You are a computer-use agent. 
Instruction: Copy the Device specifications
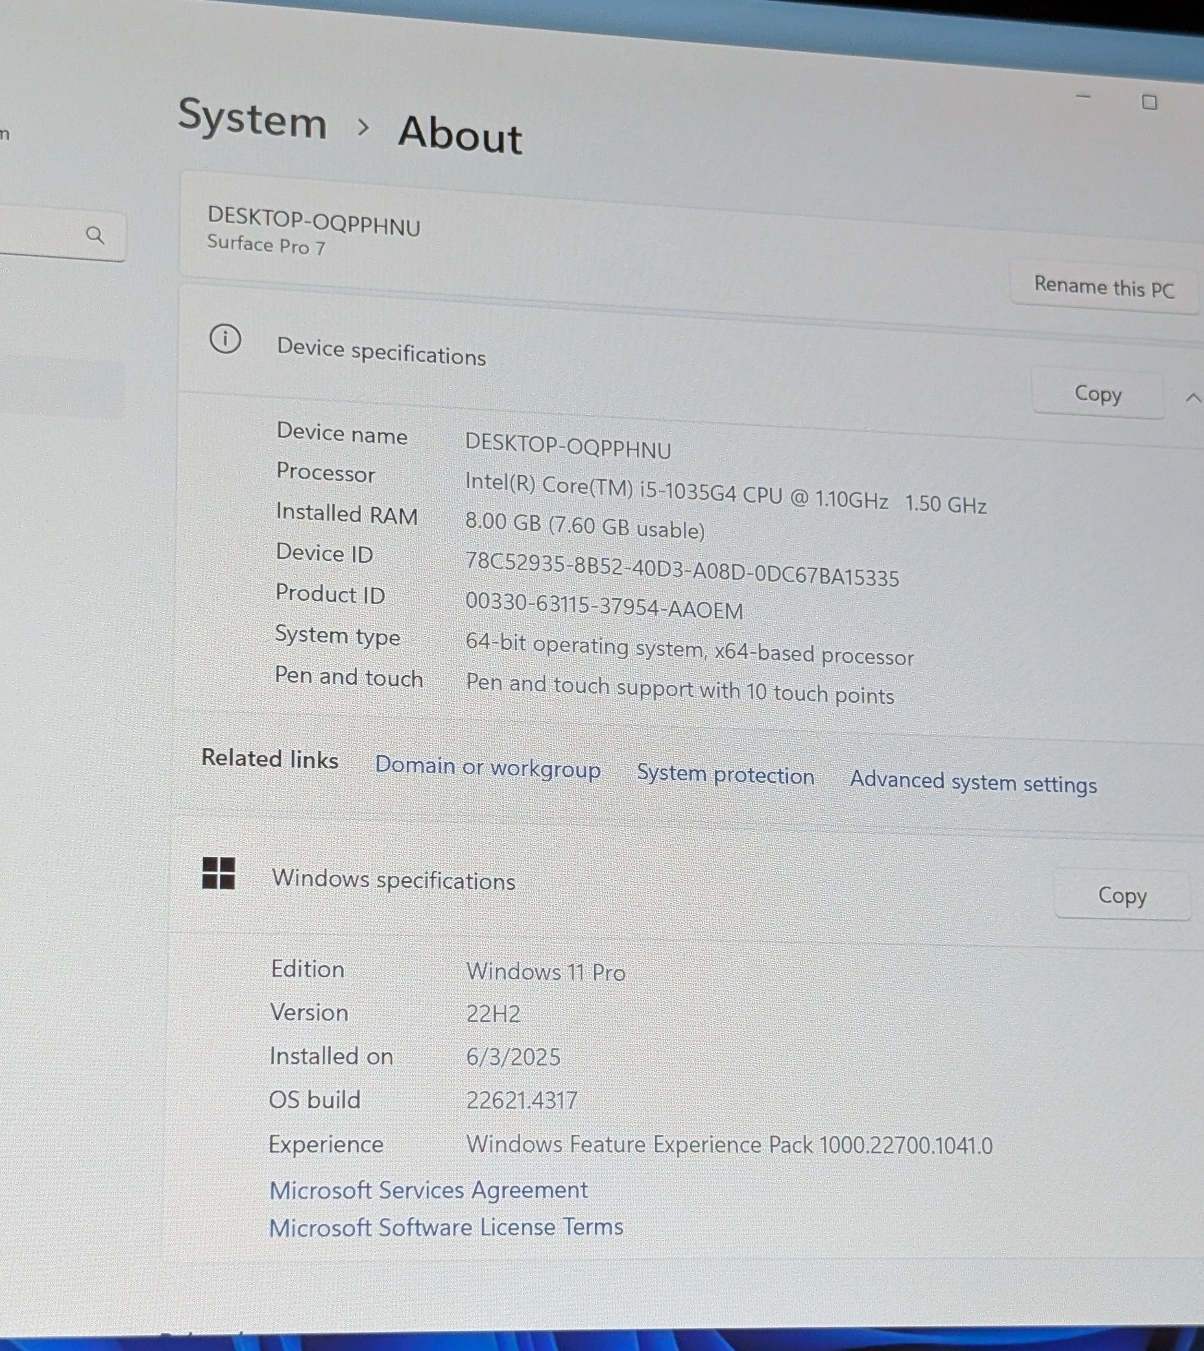coord(1098,394)
